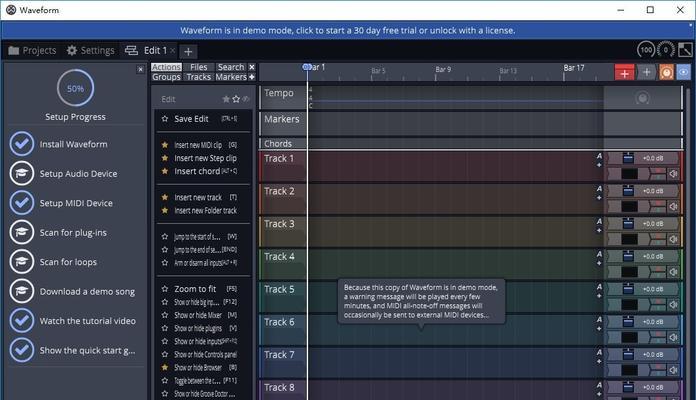
Task: Close the Edit 1 tab
Action: (173, 51)
